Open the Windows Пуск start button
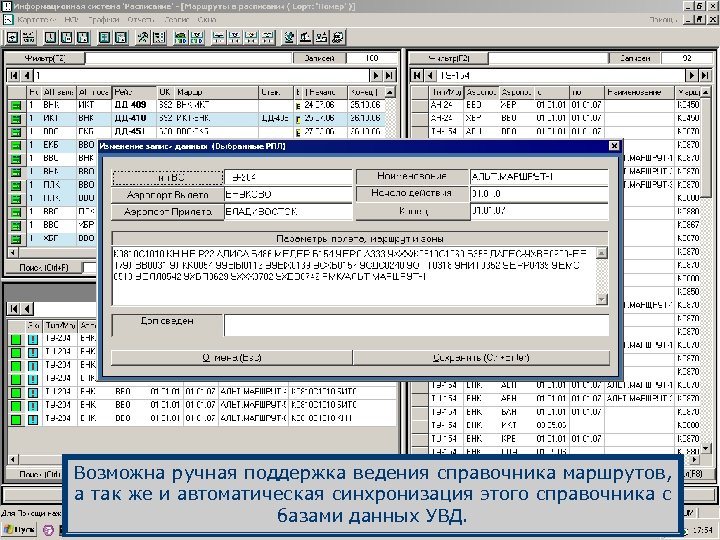 [19, 530]
